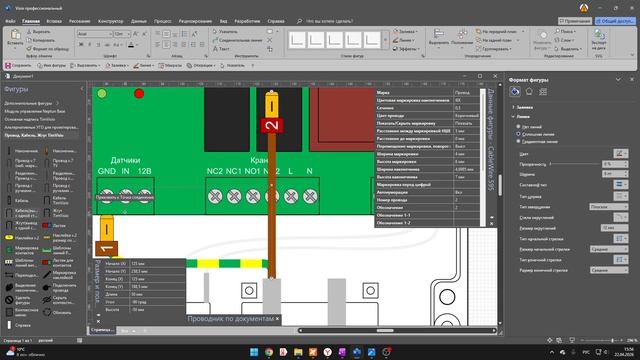Viewport: 640px width, 360px height.
Task: Switch to the Данные ribbon tab
Action: point(139,21)
